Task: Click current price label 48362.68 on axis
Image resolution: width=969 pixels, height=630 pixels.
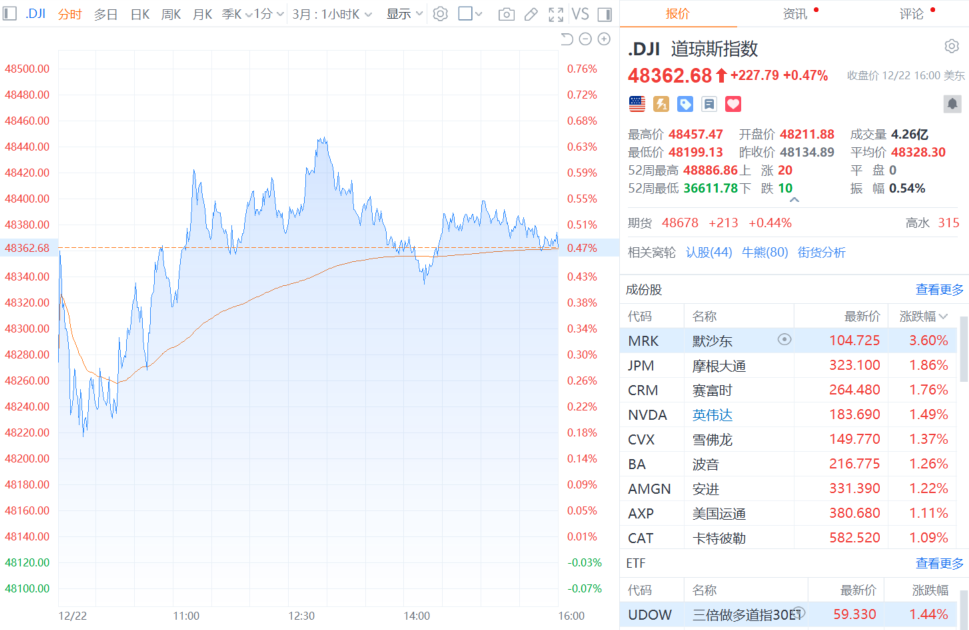Action: (x=27, y=248)
